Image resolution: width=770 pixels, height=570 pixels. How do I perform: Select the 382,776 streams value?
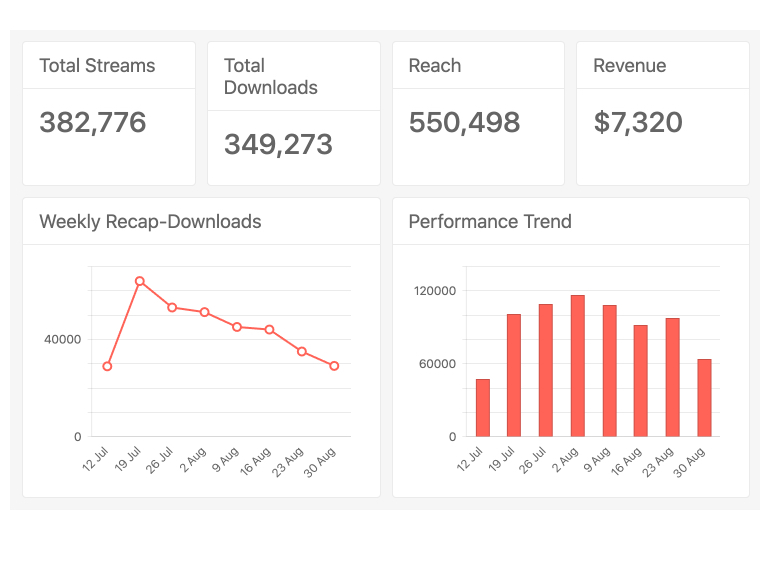tap(93, 122)
